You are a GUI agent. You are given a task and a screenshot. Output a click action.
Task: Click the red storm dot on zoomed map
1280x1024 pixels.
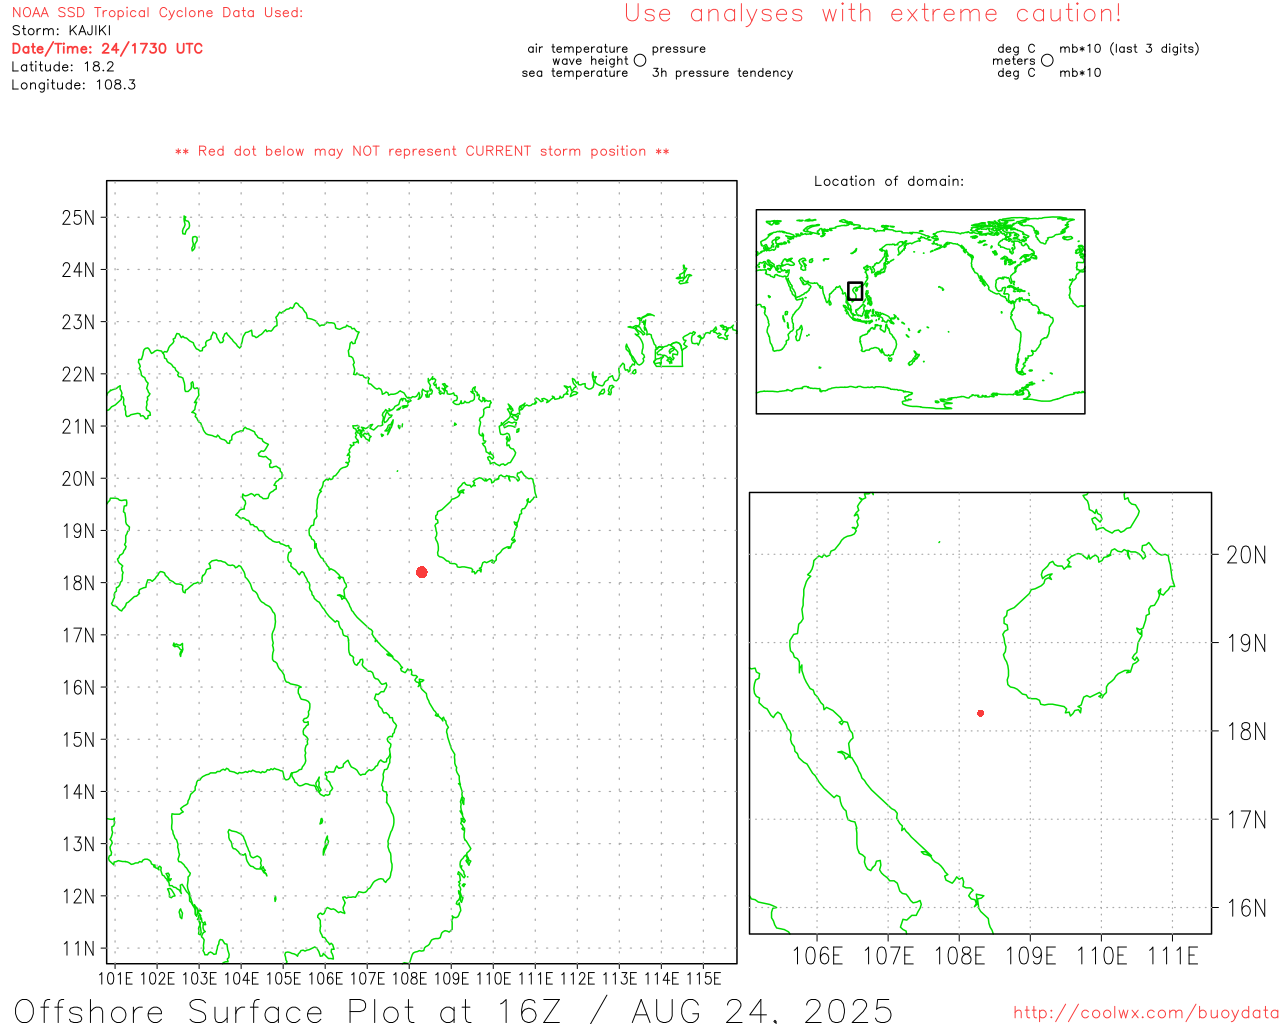(x=981, y=713)
